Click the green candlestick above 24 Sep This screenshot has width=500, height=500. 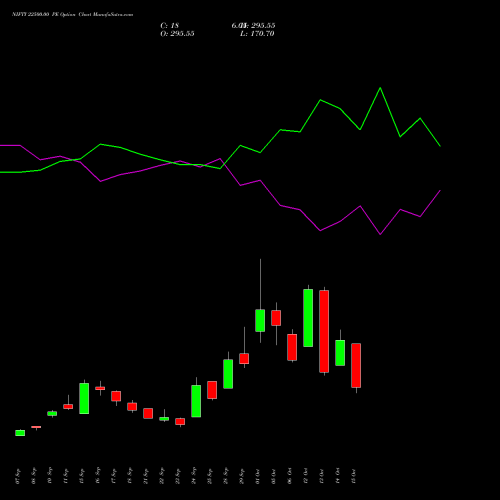pyautogui.click(x=196, y=401)
